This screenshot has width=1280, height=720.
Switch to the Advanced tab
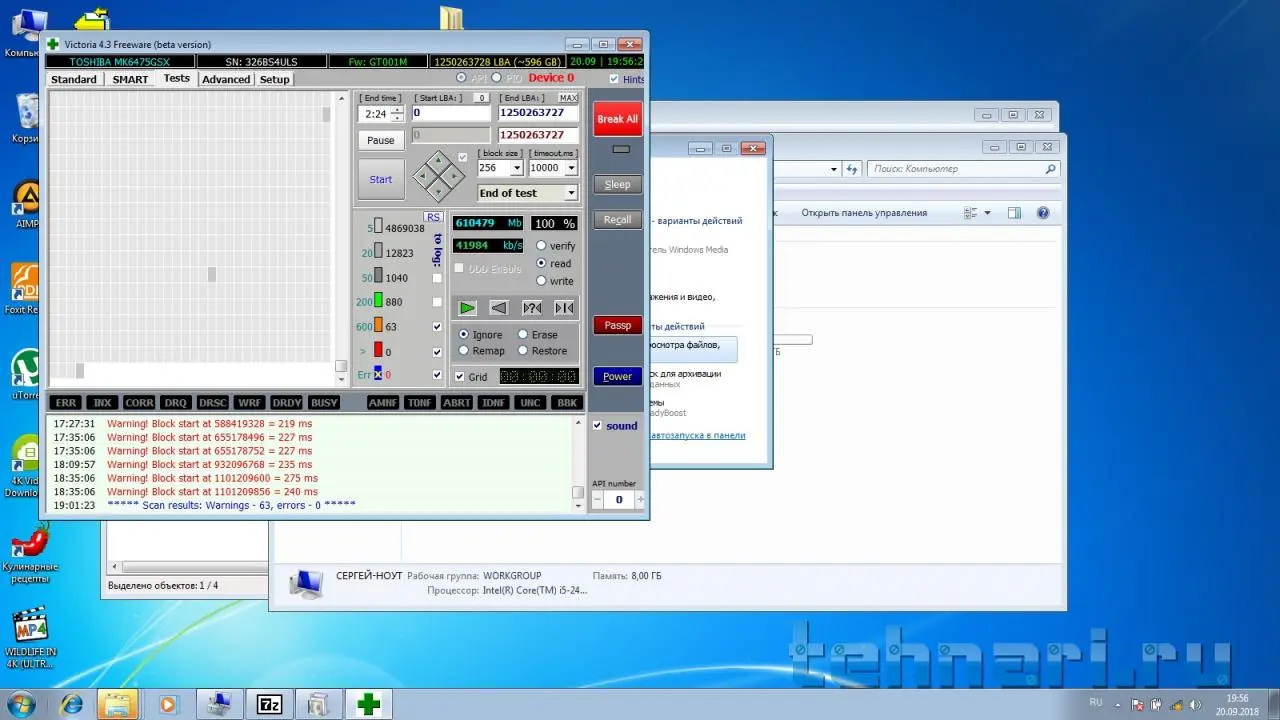pyautogui.click(x=226, y=79)
